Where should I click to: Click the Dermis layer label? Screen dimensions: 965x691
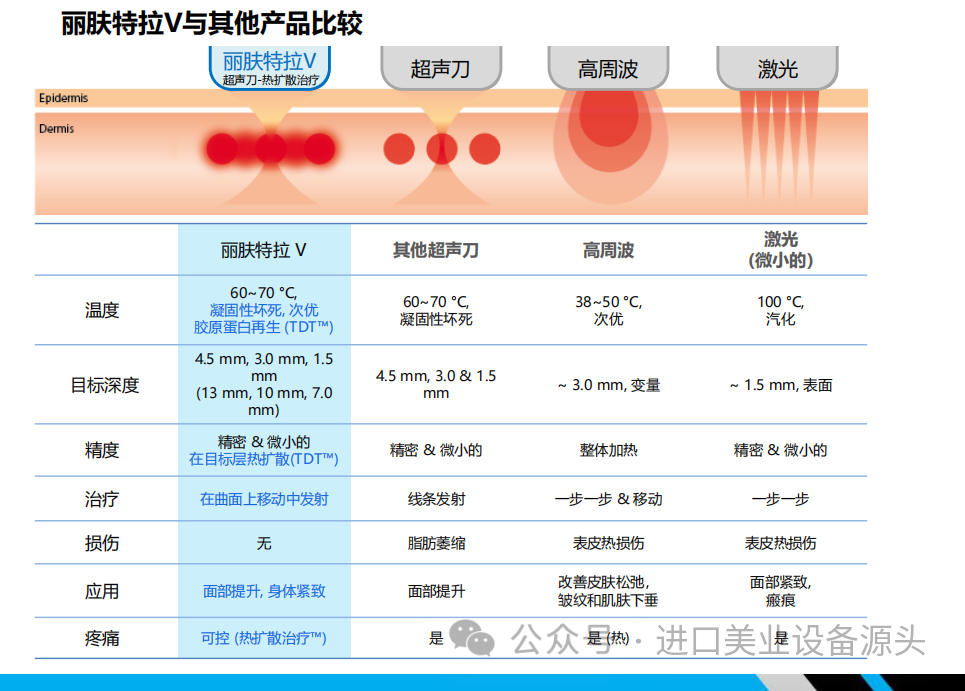pyautogui.click(x=56, y=128)
